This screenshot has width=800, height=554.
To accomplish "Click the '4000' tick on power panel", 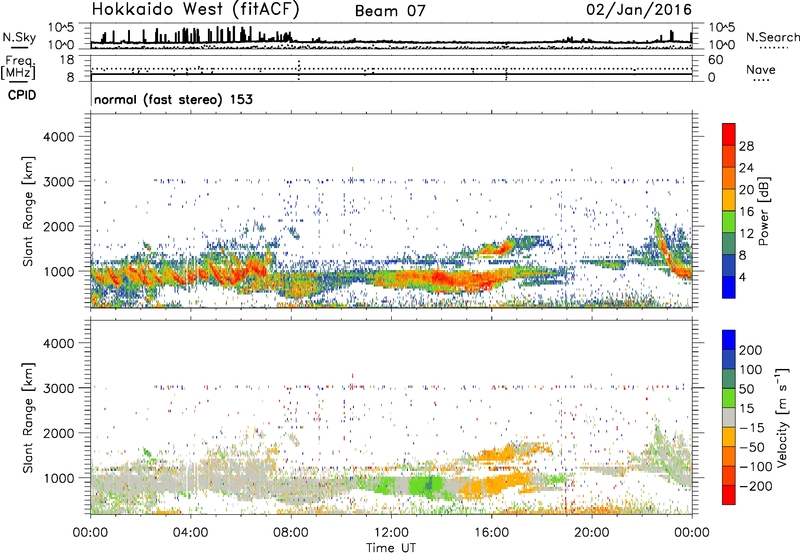I will (58, 137).
